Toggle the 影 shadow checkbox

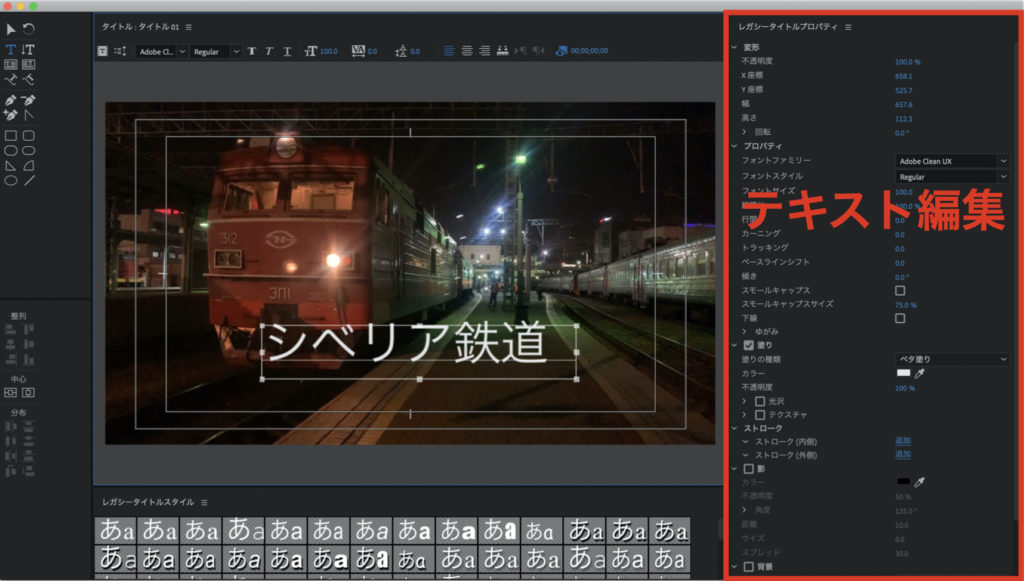[x=748, y=468]
